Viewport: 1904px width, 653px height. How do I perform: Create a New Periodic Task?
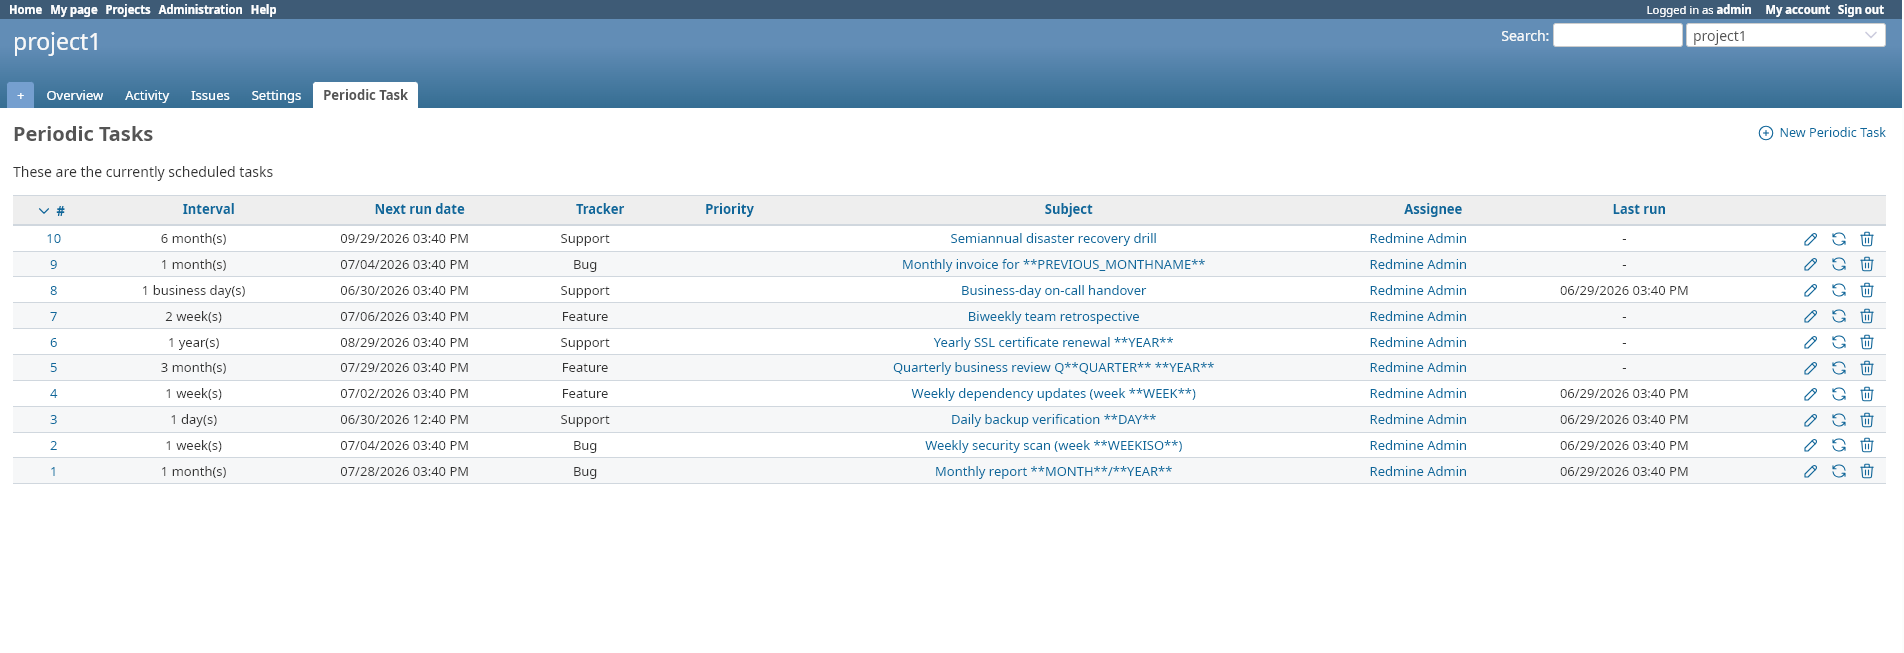pyautogui.click(x=1822, y=132)
